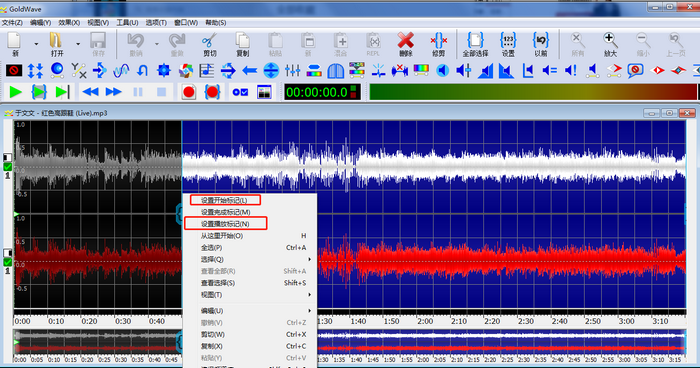
Task: Open the 效果(X) menu
Action: (x=69, y=22)
